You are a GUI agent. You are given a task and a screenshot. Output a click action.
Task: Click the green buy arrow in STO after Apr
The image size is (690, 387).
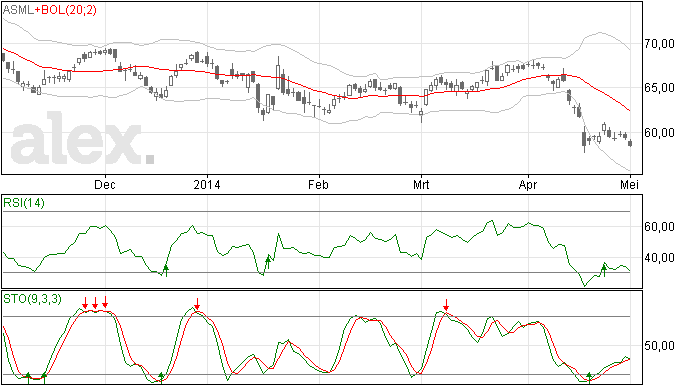pyautogui.click(x=590, y=378)
